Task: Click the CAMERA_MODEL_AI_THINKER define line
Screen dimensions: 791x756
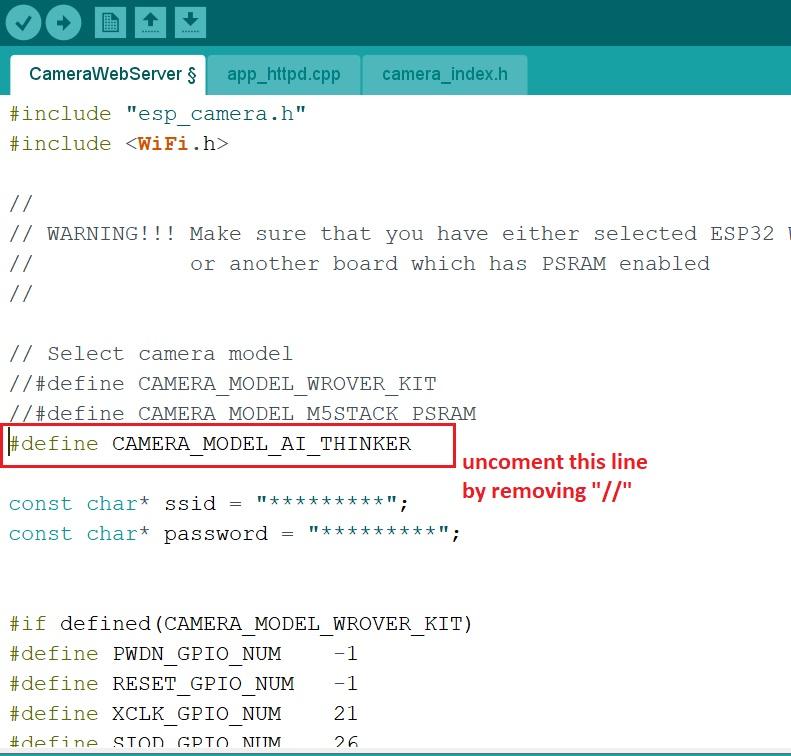Action: tap(210, 444)
